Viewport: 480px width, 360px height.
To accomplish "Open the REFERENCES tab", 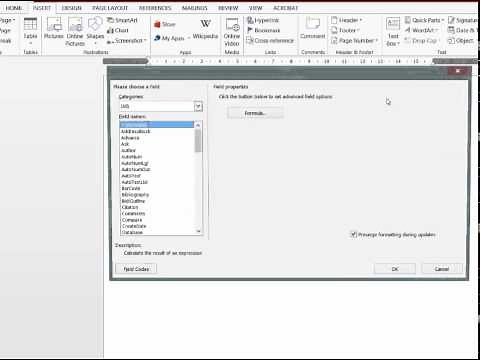I will coord(155,8).
